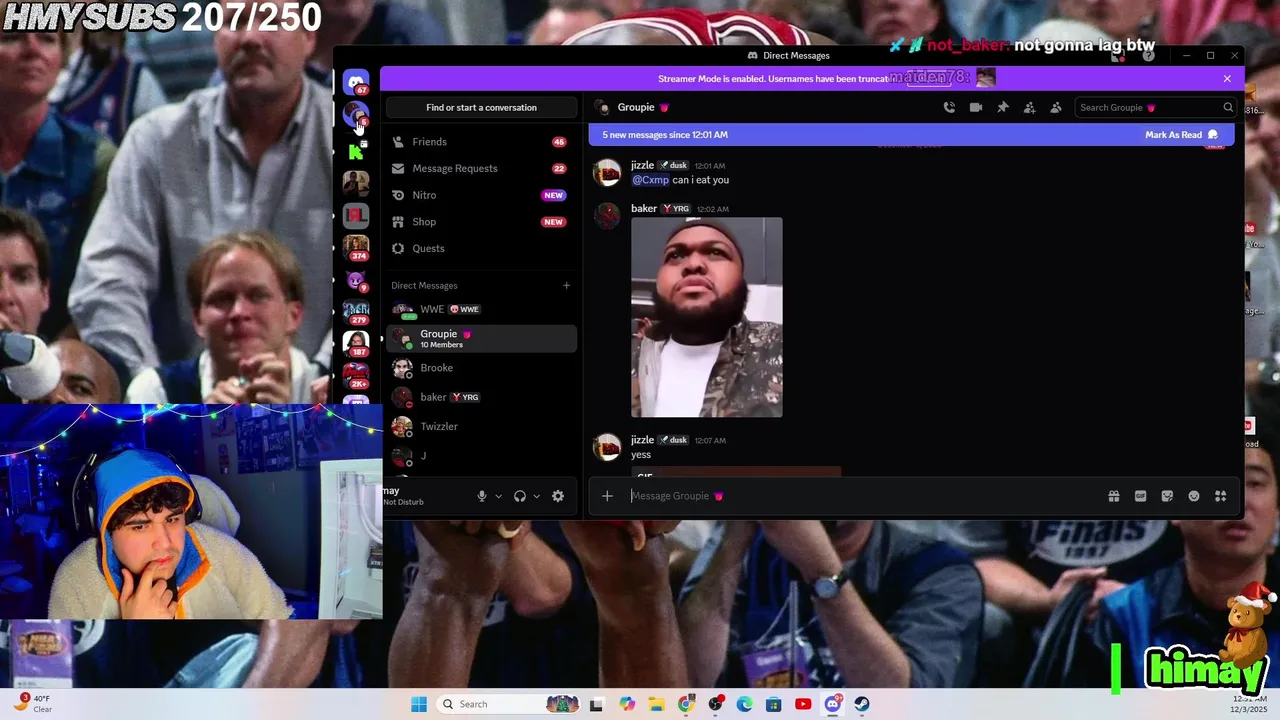
Task: Open YouTube app from taskbar
Action: tap(802, 704)
